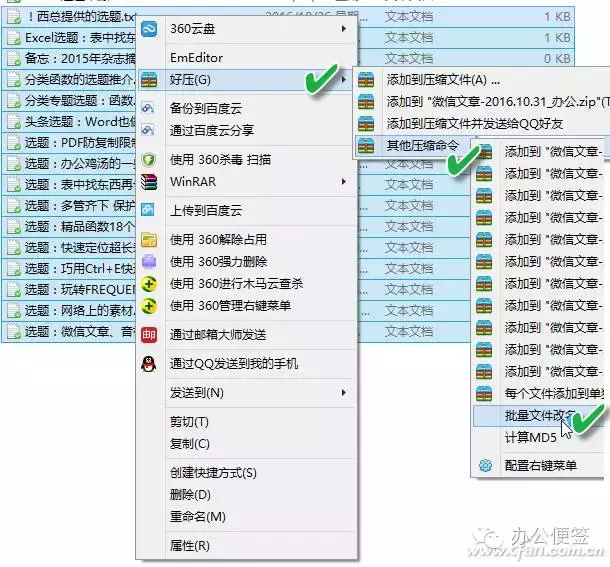Select 使用 360管理右键菜单
The image size is (610, 567).
point(230,306)
